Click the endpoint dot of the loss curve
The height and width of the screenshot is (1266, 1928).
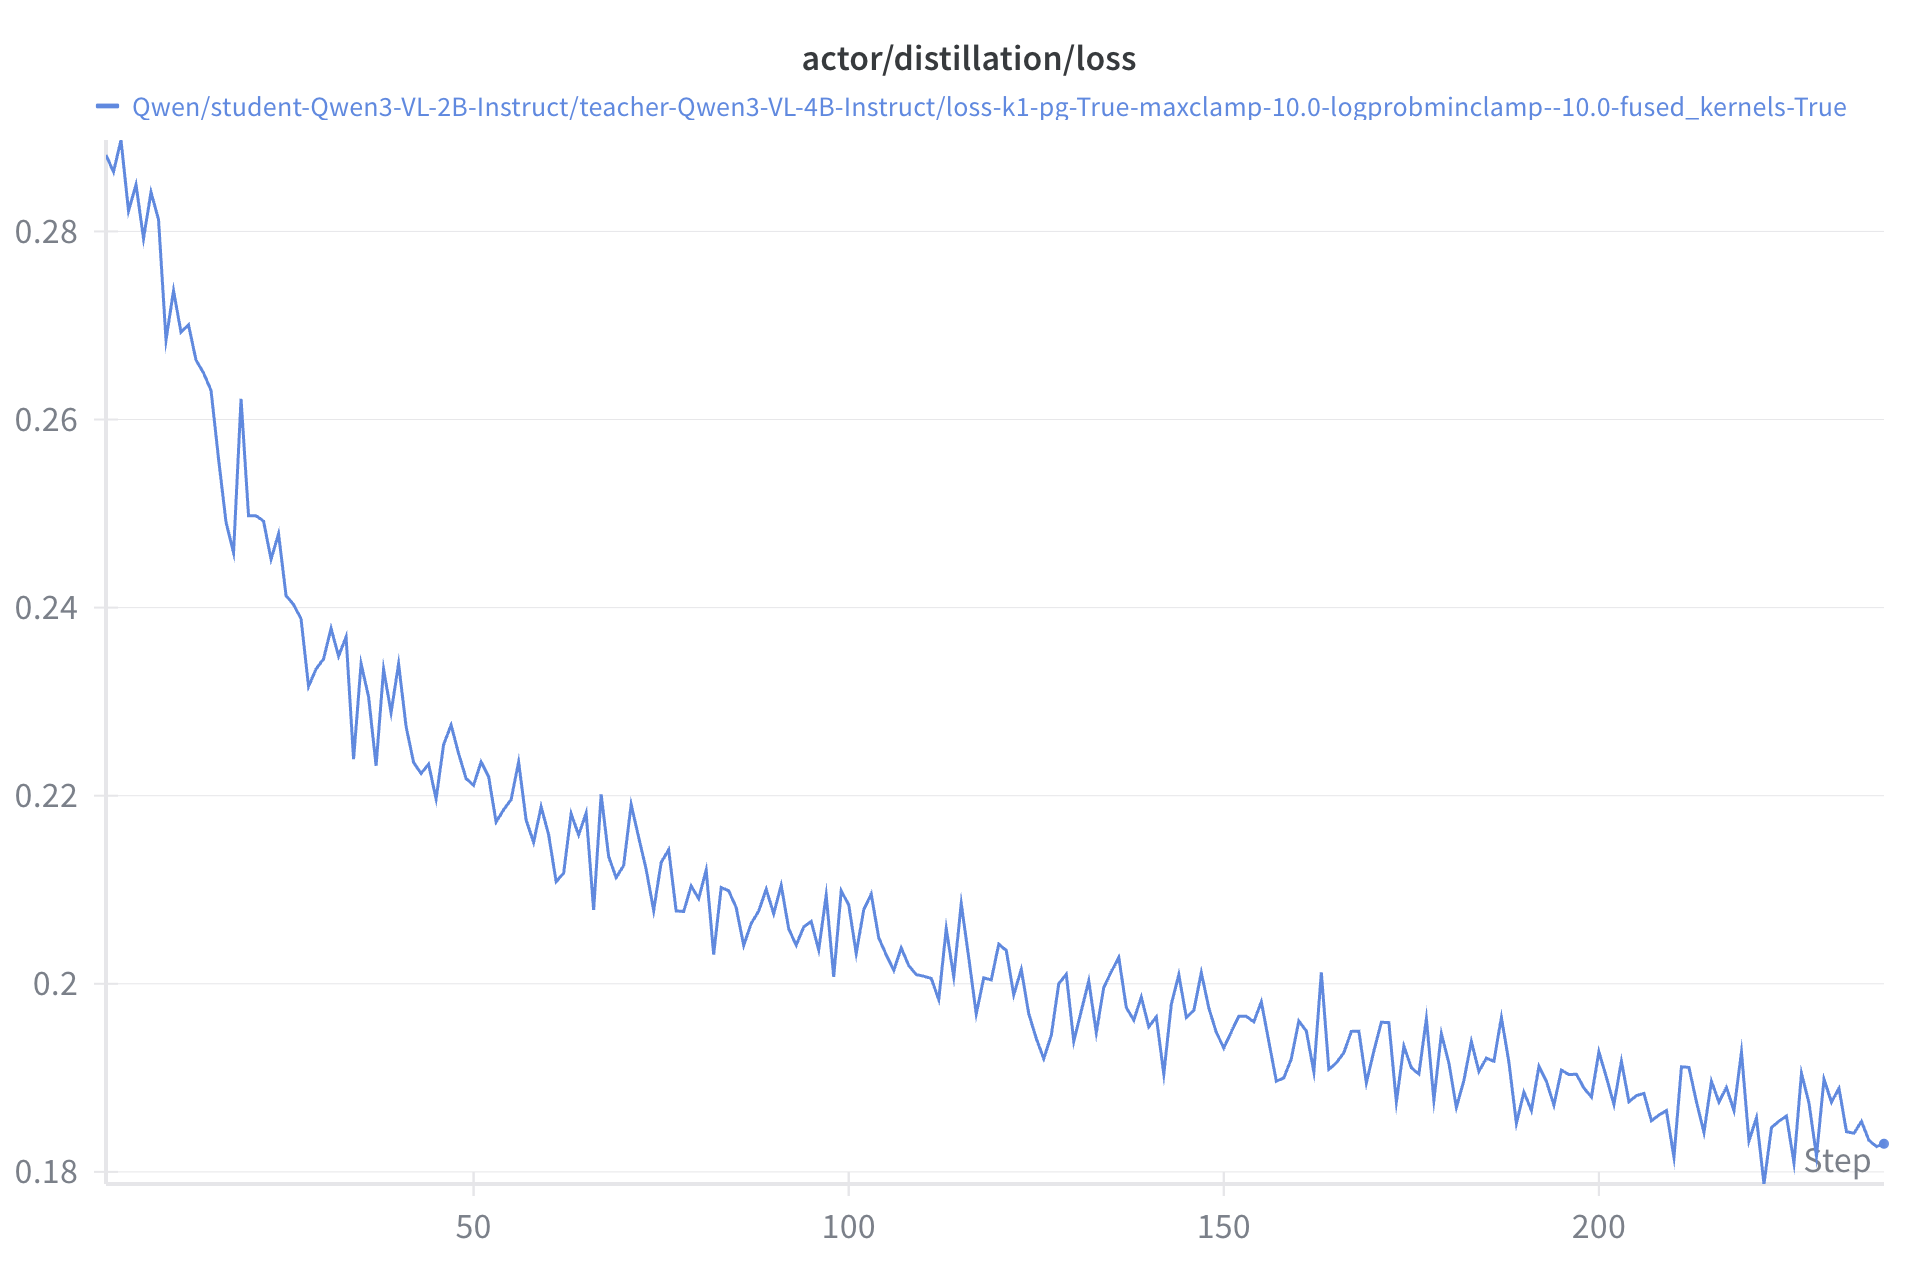1884,1144
